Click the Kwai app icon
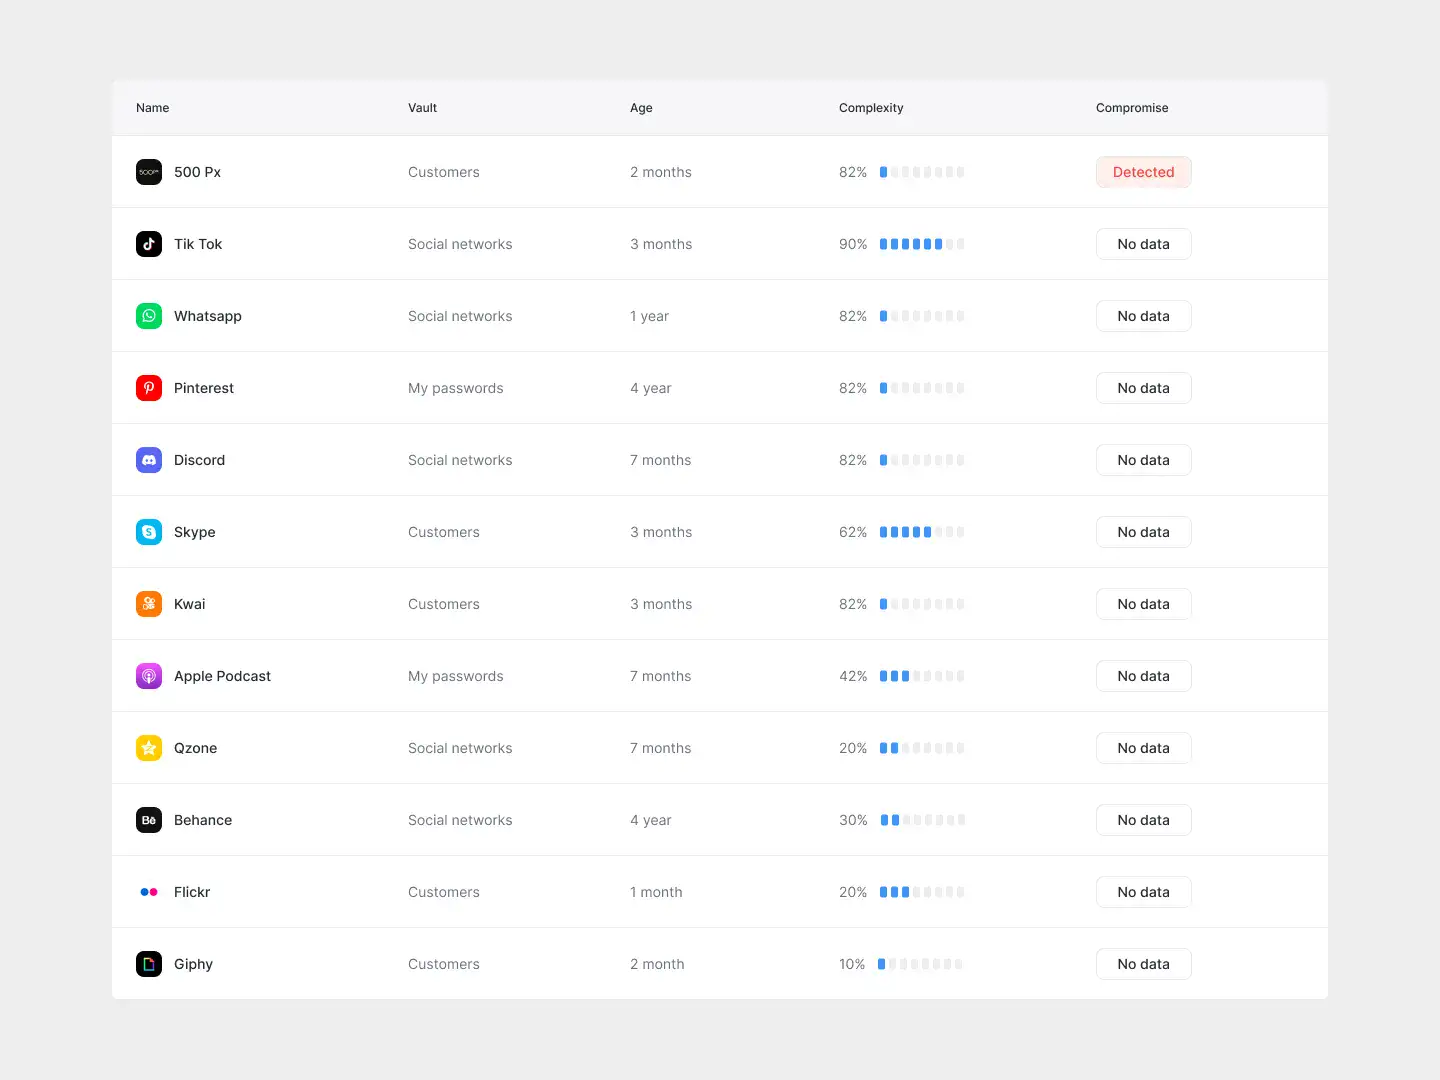Screen dimensions: 1440x1080 point(149,604)
